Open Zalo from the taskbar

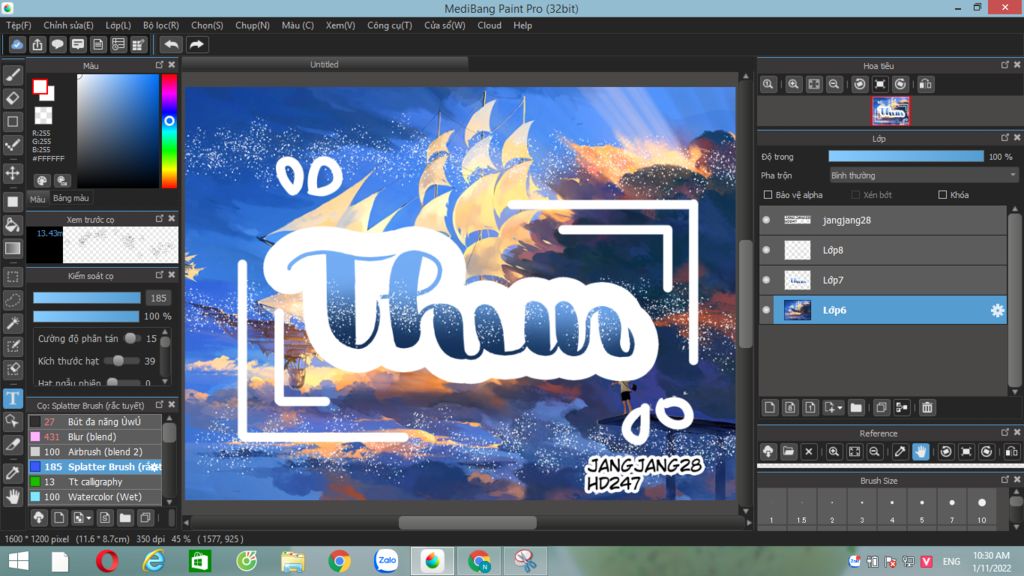click(386, 561)
